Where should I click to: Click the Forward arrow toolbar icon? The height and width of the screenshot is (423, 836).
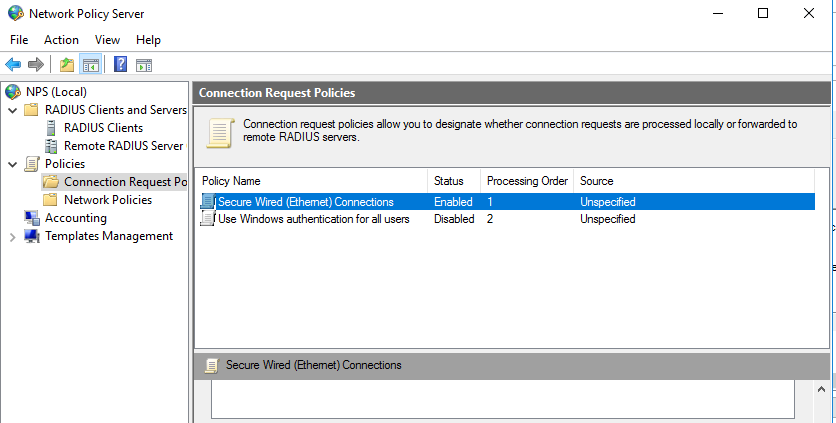(36, 65)
